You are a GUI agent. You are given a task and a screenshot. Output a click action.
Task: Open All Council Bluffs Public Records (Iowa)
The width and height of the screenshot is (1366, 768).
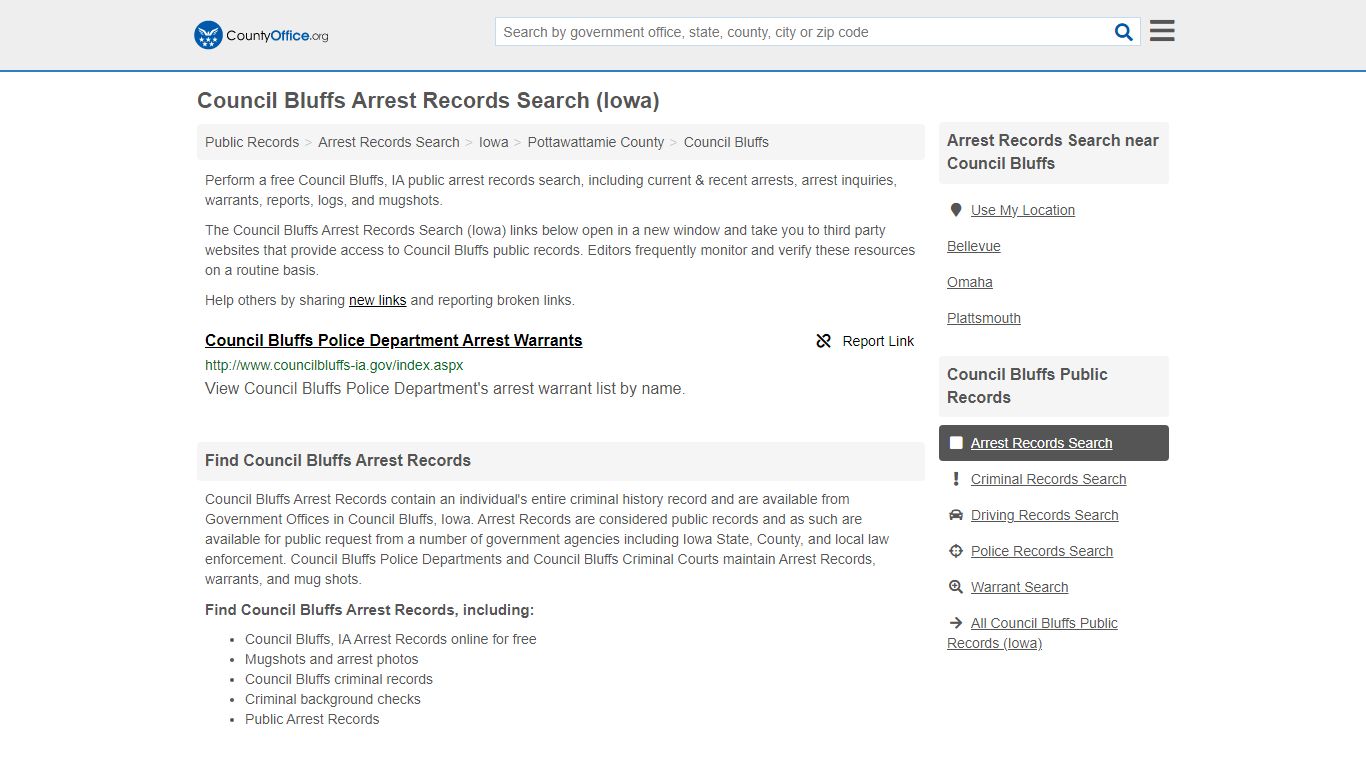point(1033,633)
